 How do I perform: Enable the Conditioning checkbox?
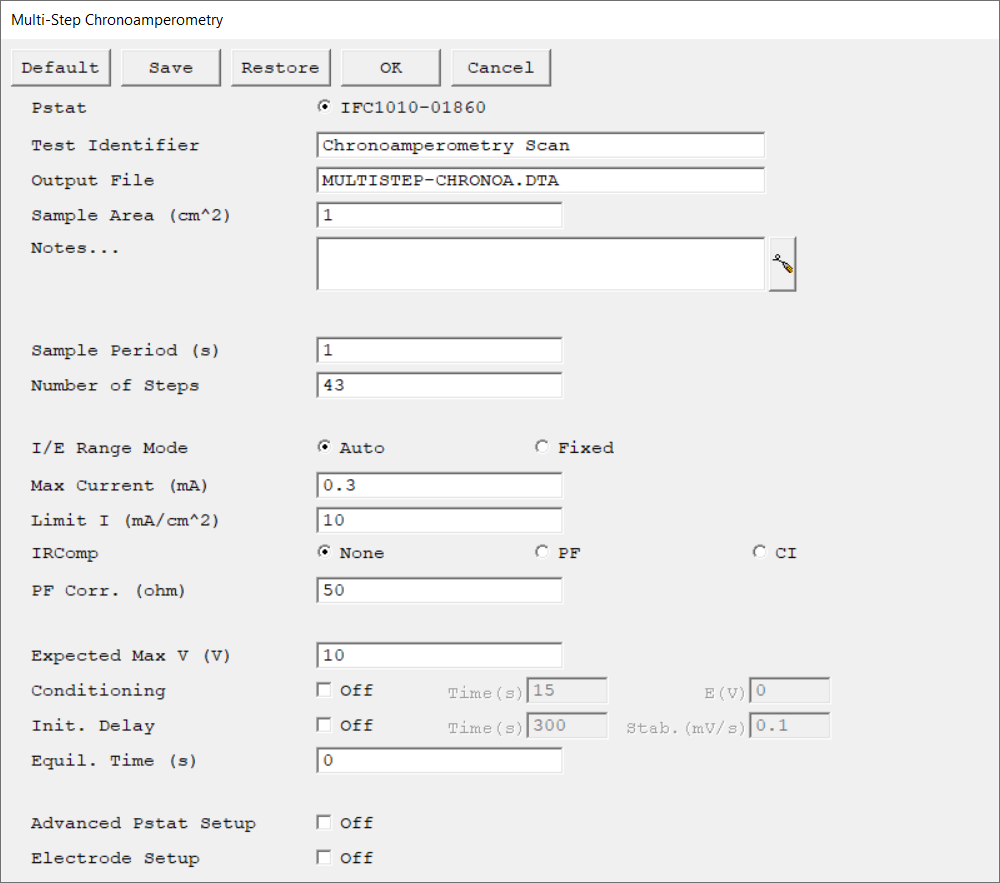[x=324, y=690]
